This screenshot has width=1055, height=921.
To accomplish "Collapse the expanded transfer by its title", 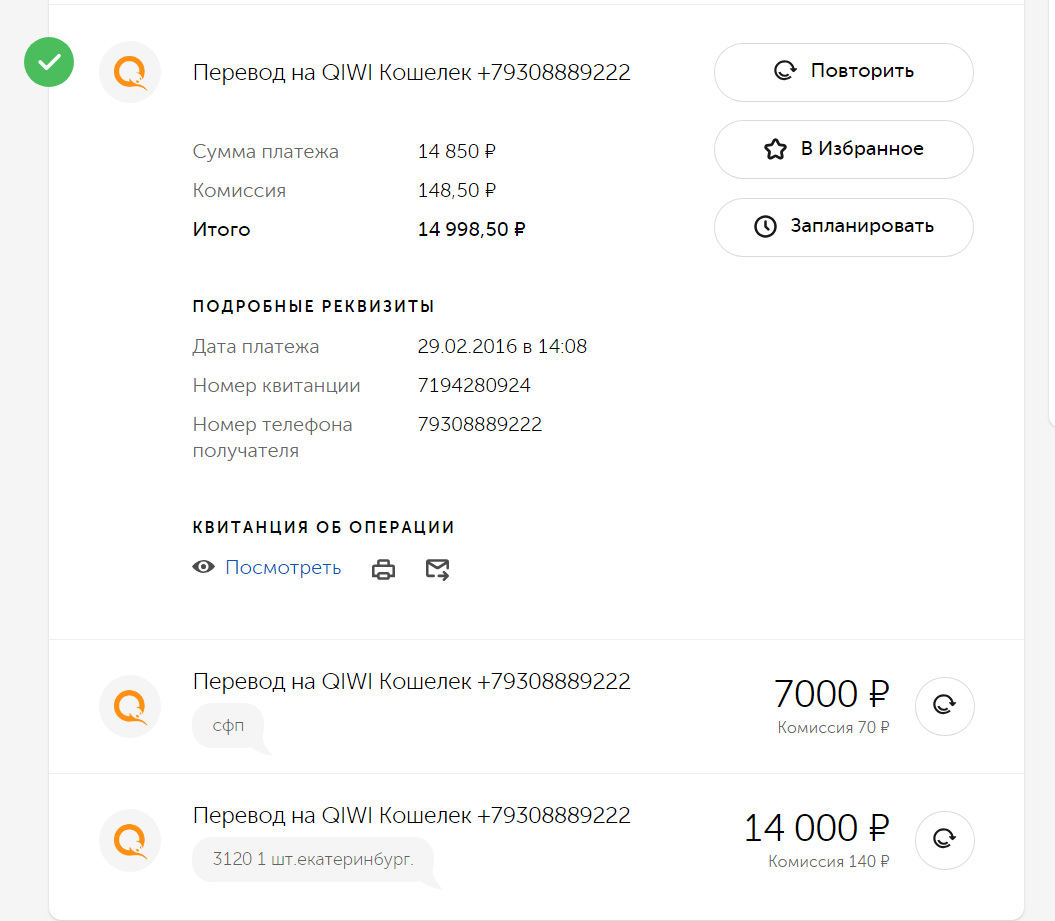I will (411, 72).
